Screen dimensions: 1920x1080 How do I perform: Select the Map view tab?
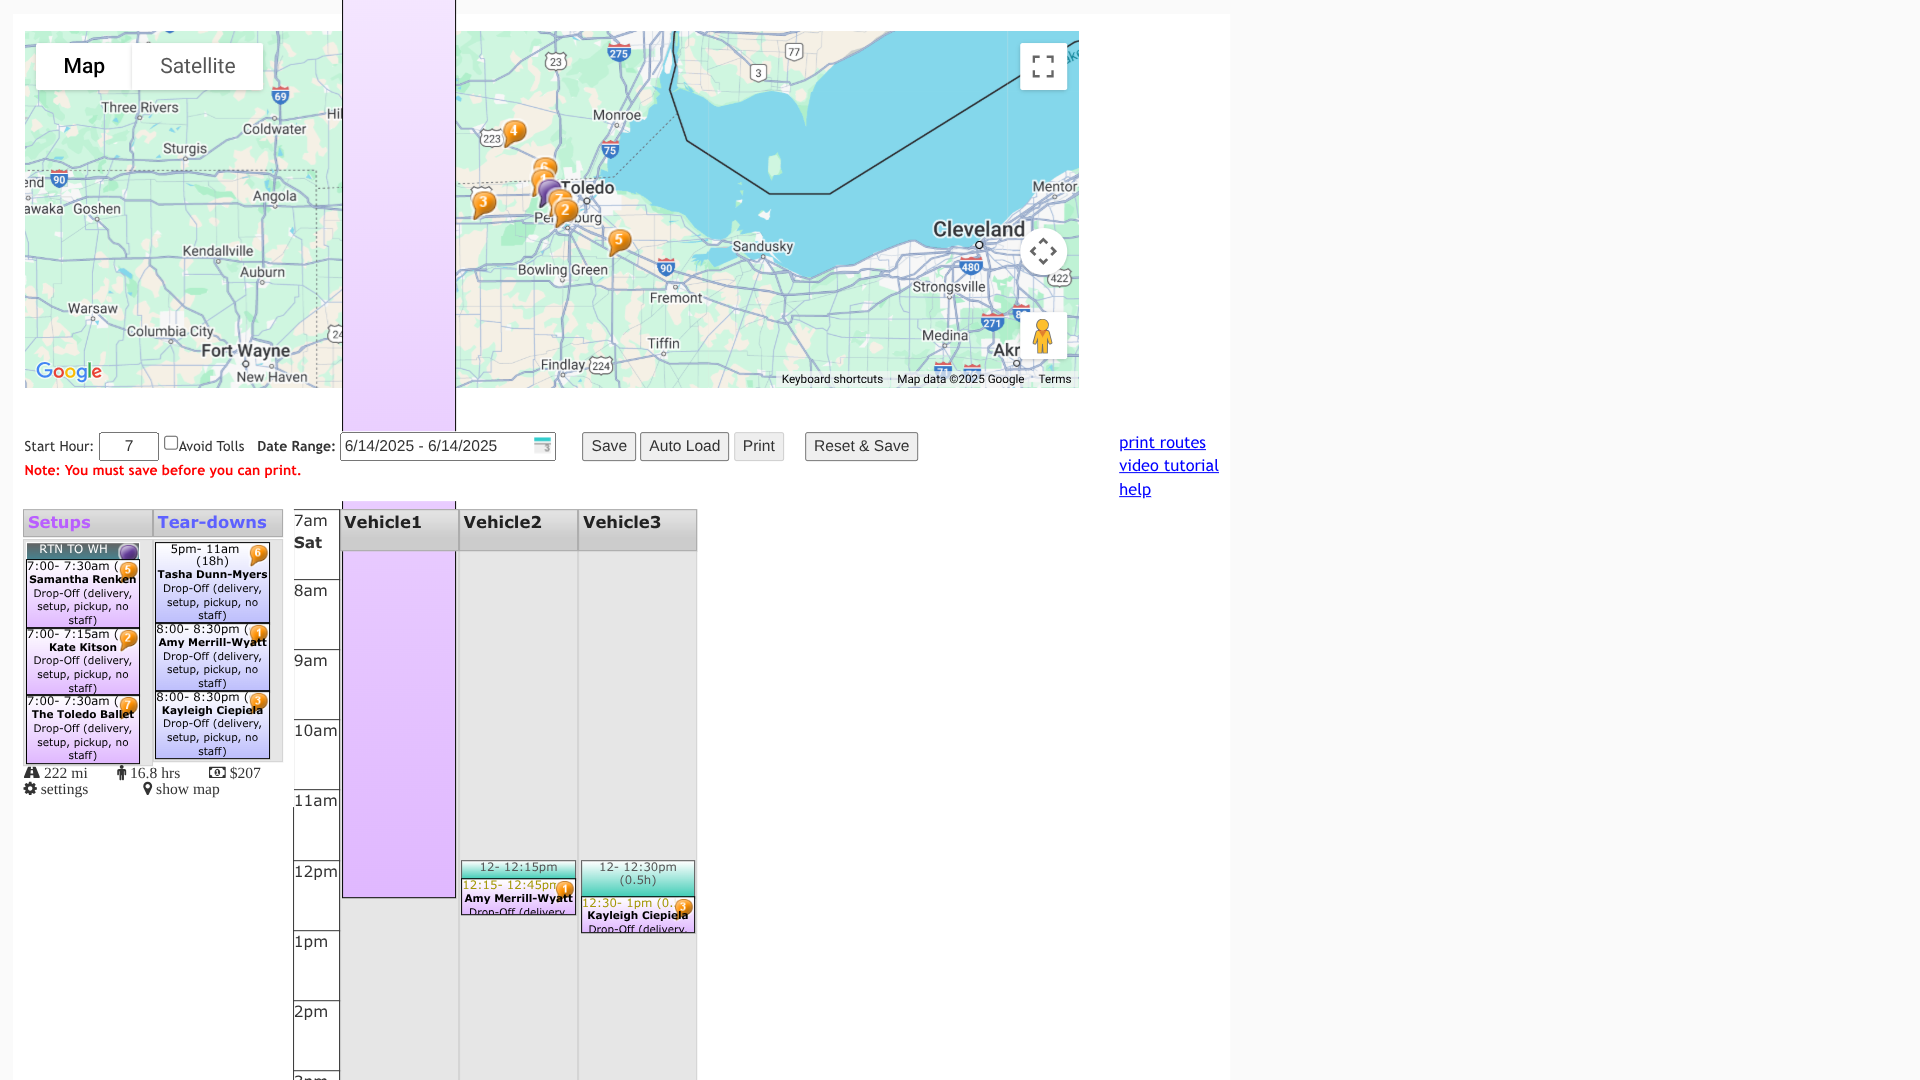84,66
